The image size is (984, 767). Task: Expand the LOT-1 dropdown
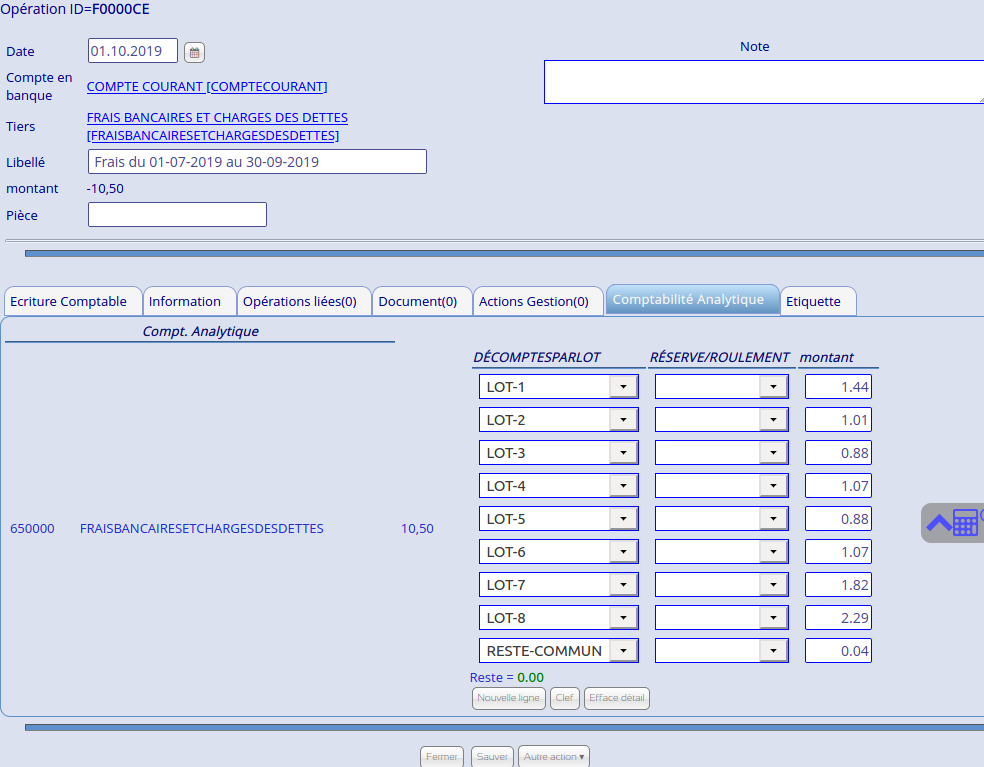[623, 387]
